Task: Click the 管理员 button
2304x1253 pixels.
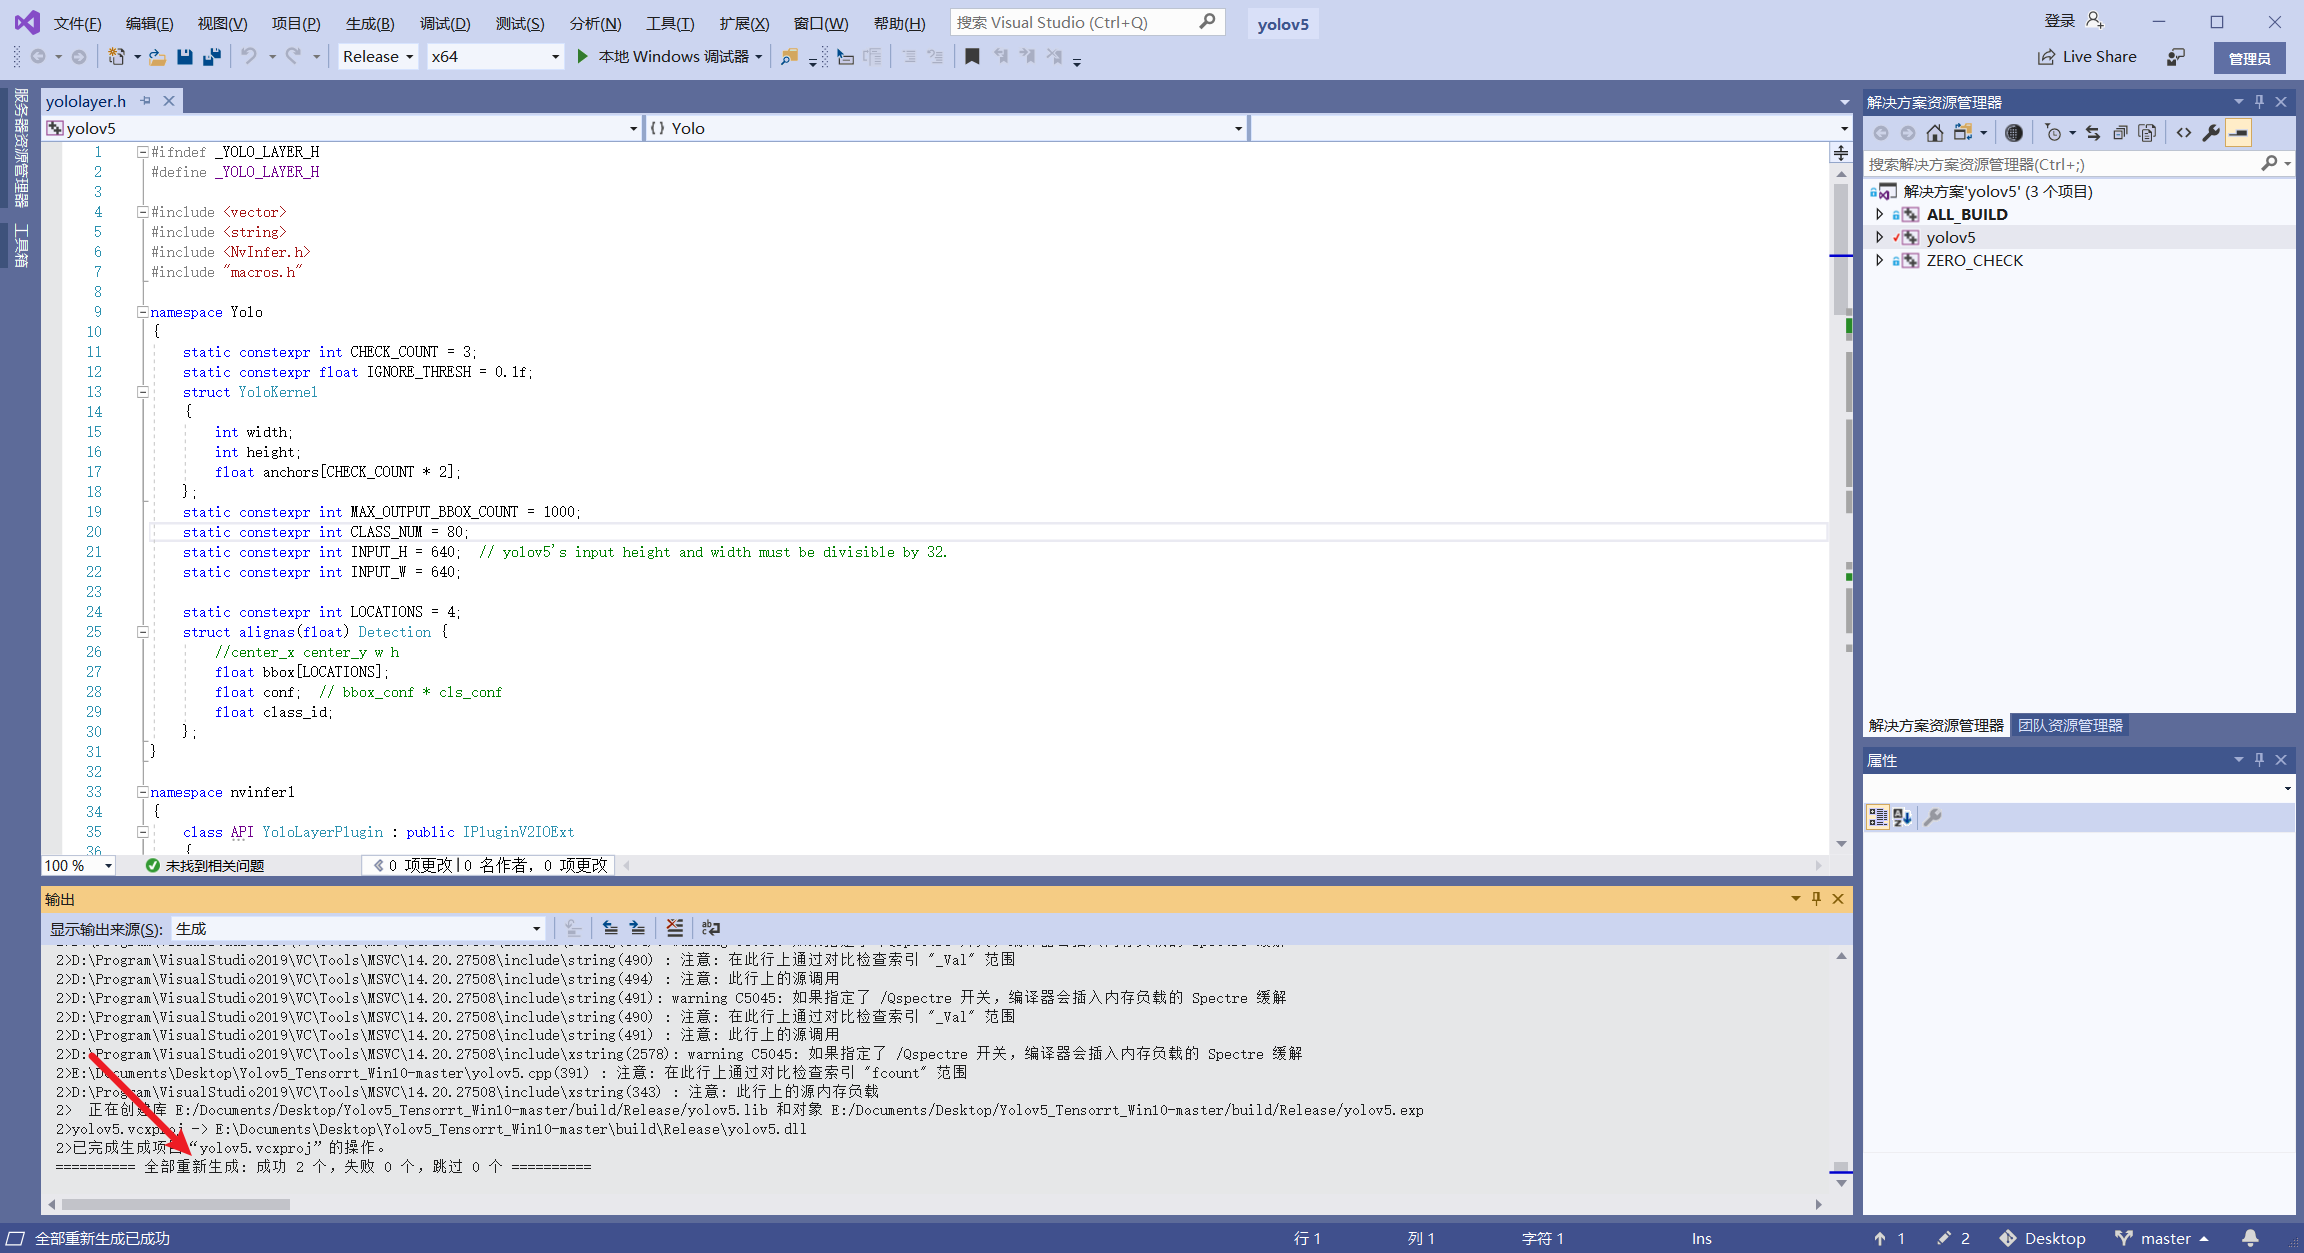Action: tap(2249, 58)
